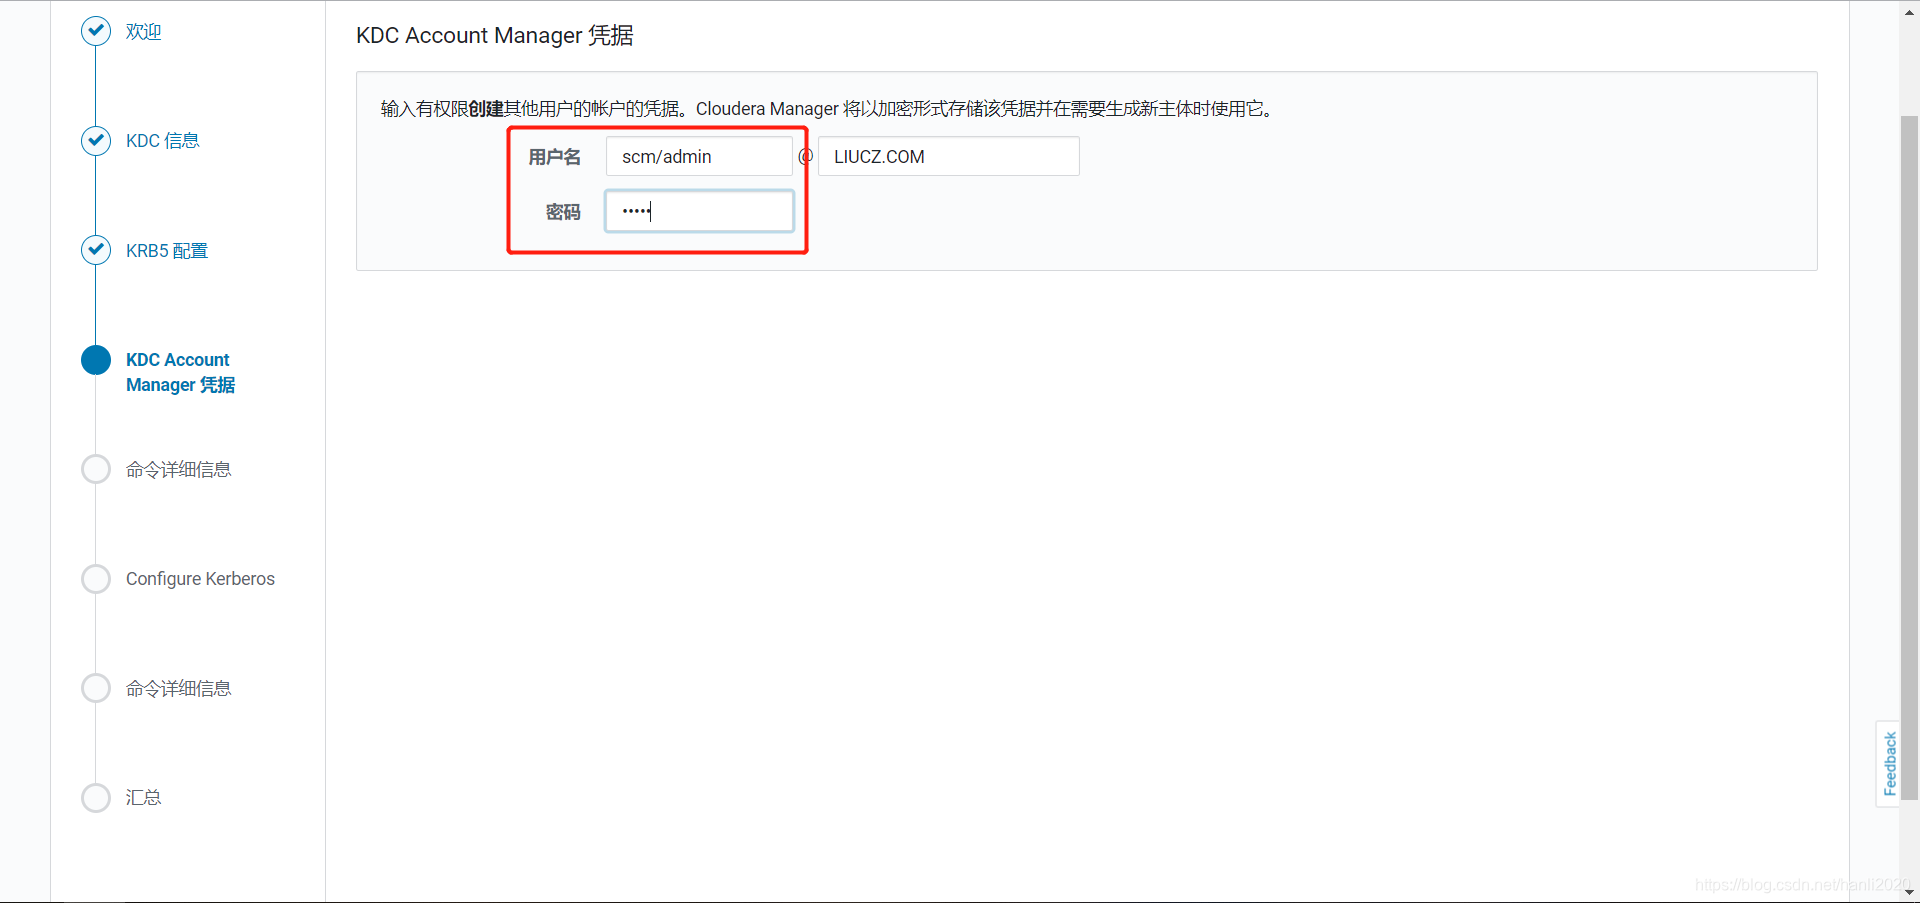Go back to the 欢迎 wizard step
This screenshot has width=1920, height=903.
[143, 32]
